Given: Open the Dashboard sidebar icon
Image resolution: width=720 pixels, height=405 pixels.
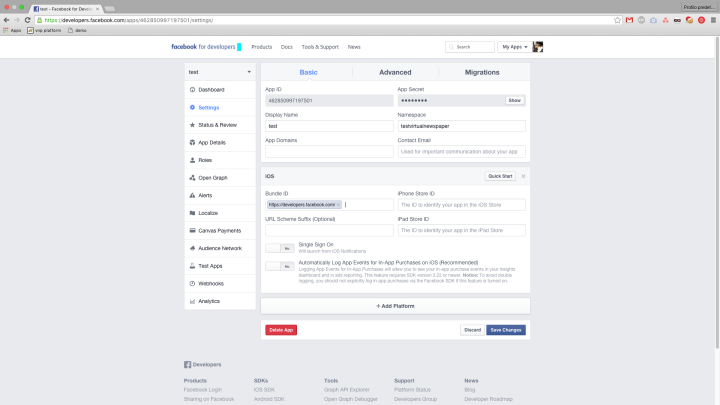Looking at the screenshot, I should [x=191, y=89].
